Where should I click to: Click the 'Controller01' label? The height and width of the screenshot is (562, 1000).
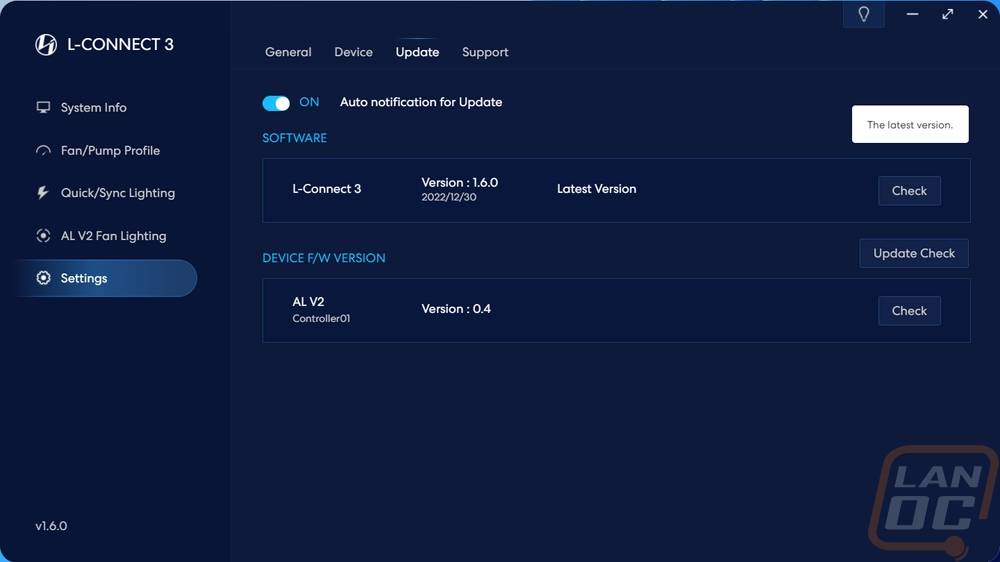pyautogui.click(x=321, y=318)
